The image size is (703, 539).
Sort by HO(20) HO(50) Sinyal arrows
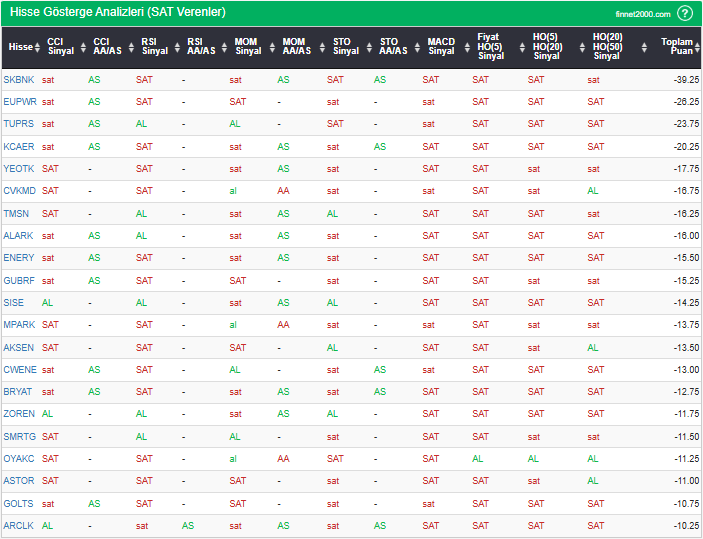coord(644,47)
